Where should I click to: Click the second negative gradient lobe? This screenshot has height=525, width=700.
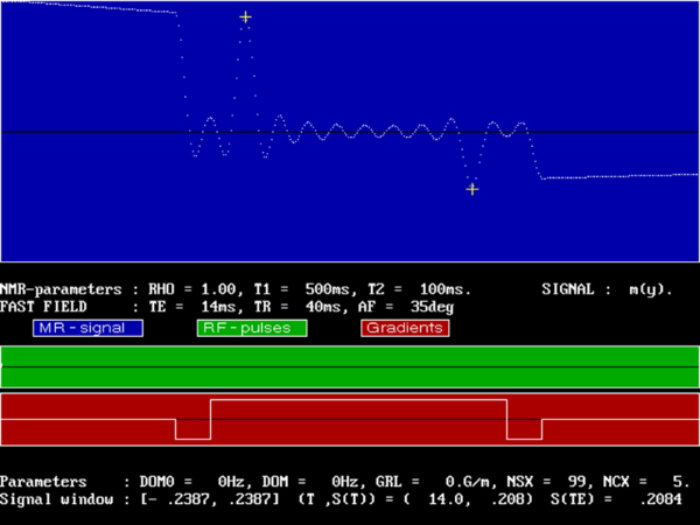[525, 429]
